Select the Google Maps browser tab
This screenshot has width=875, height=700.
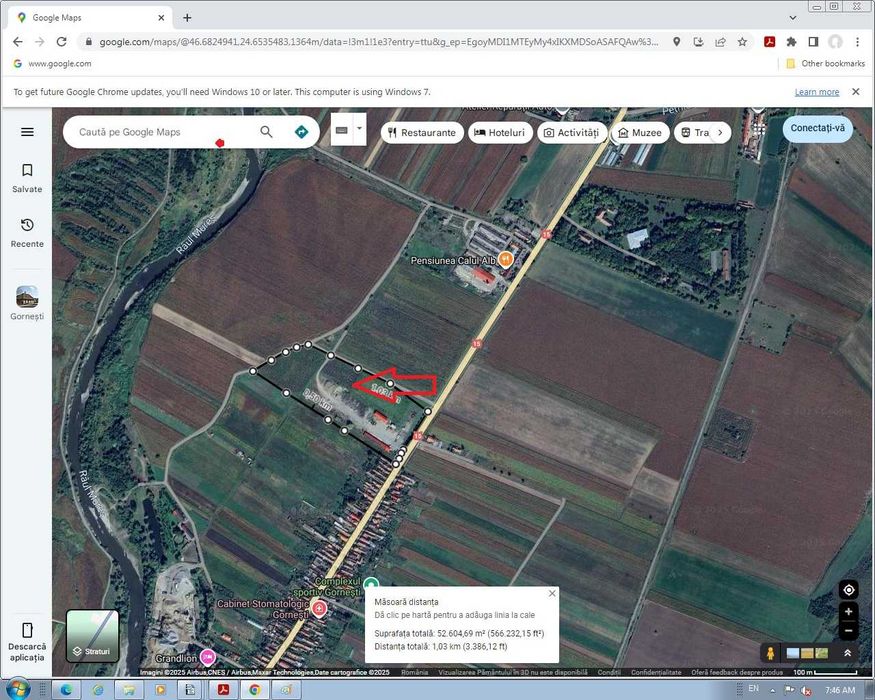(89, 18)
